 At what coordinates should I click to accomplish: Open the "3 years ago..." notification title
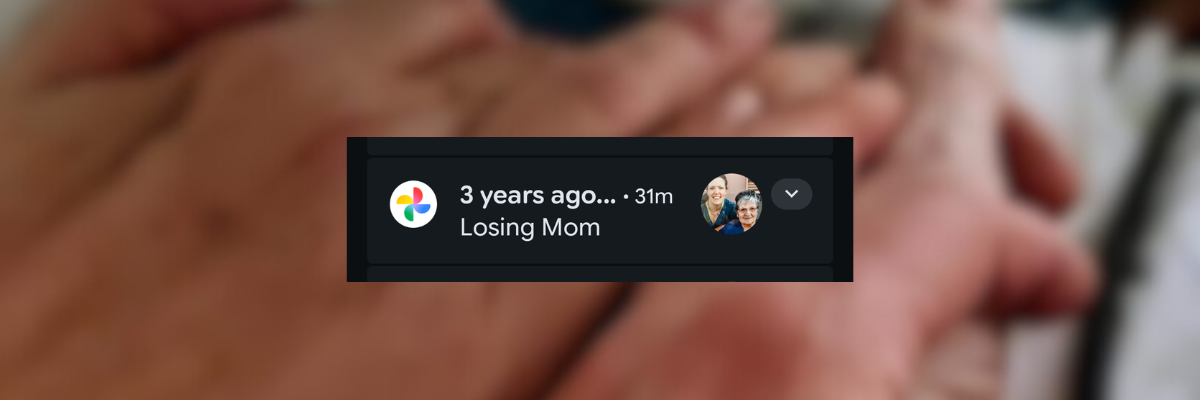click(537, 194)
